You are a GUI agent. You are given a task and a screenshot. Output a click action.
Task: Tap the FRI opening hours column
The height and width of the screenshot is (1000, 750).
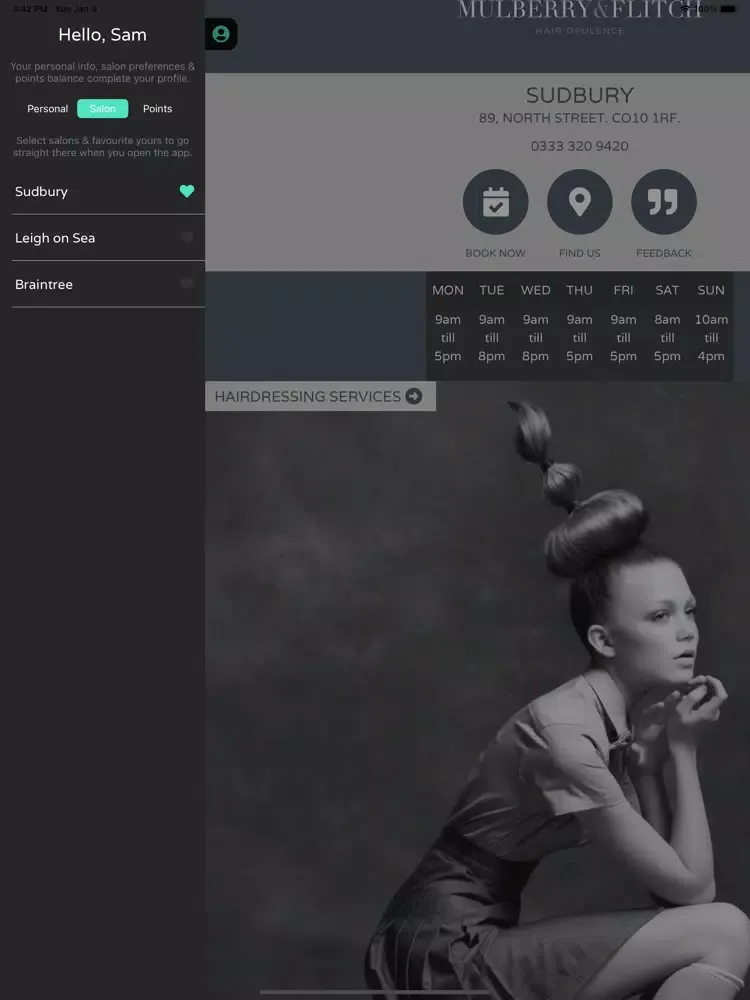pos(623,323)
